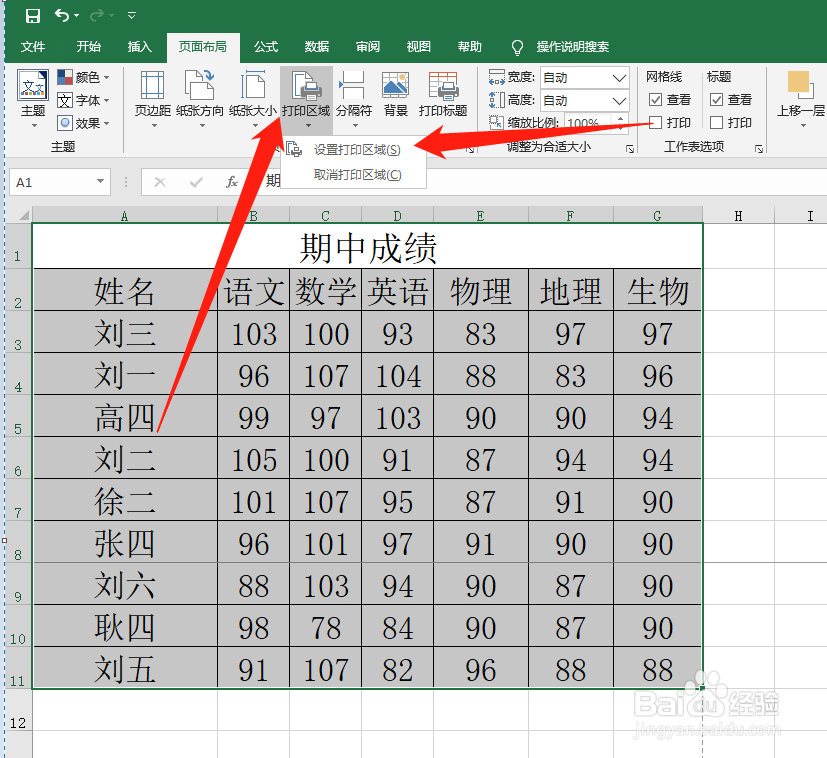Click the Print Titles (打印标题) icon

443,85
